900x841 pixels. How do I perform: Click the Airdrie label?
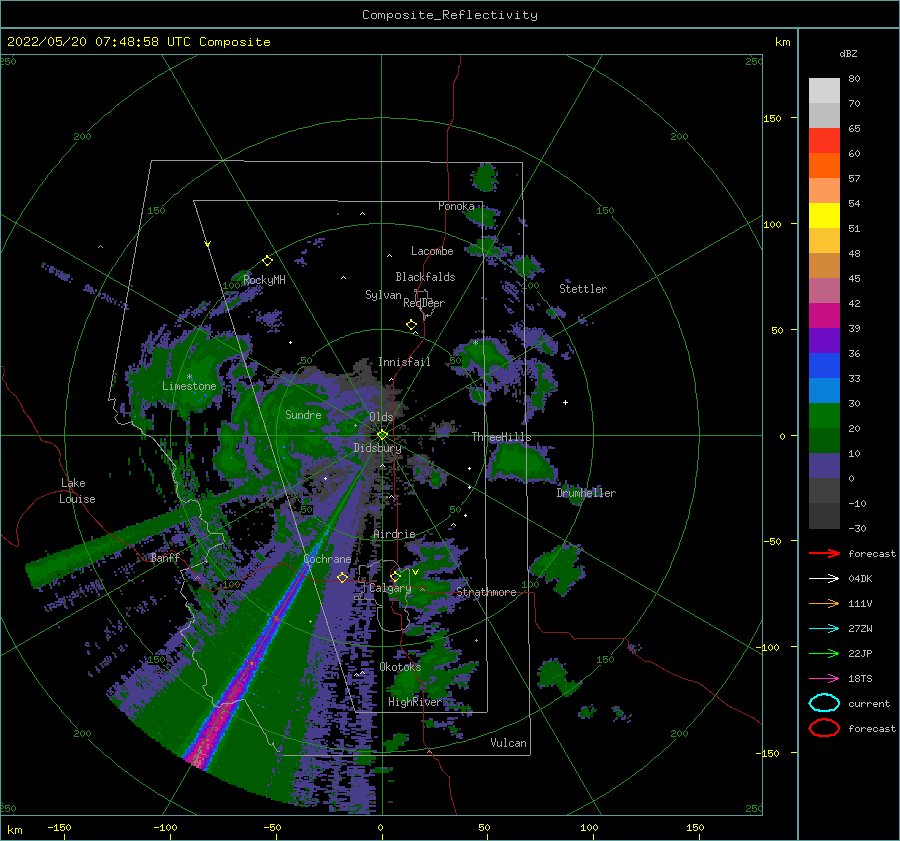tap(394, 534)
